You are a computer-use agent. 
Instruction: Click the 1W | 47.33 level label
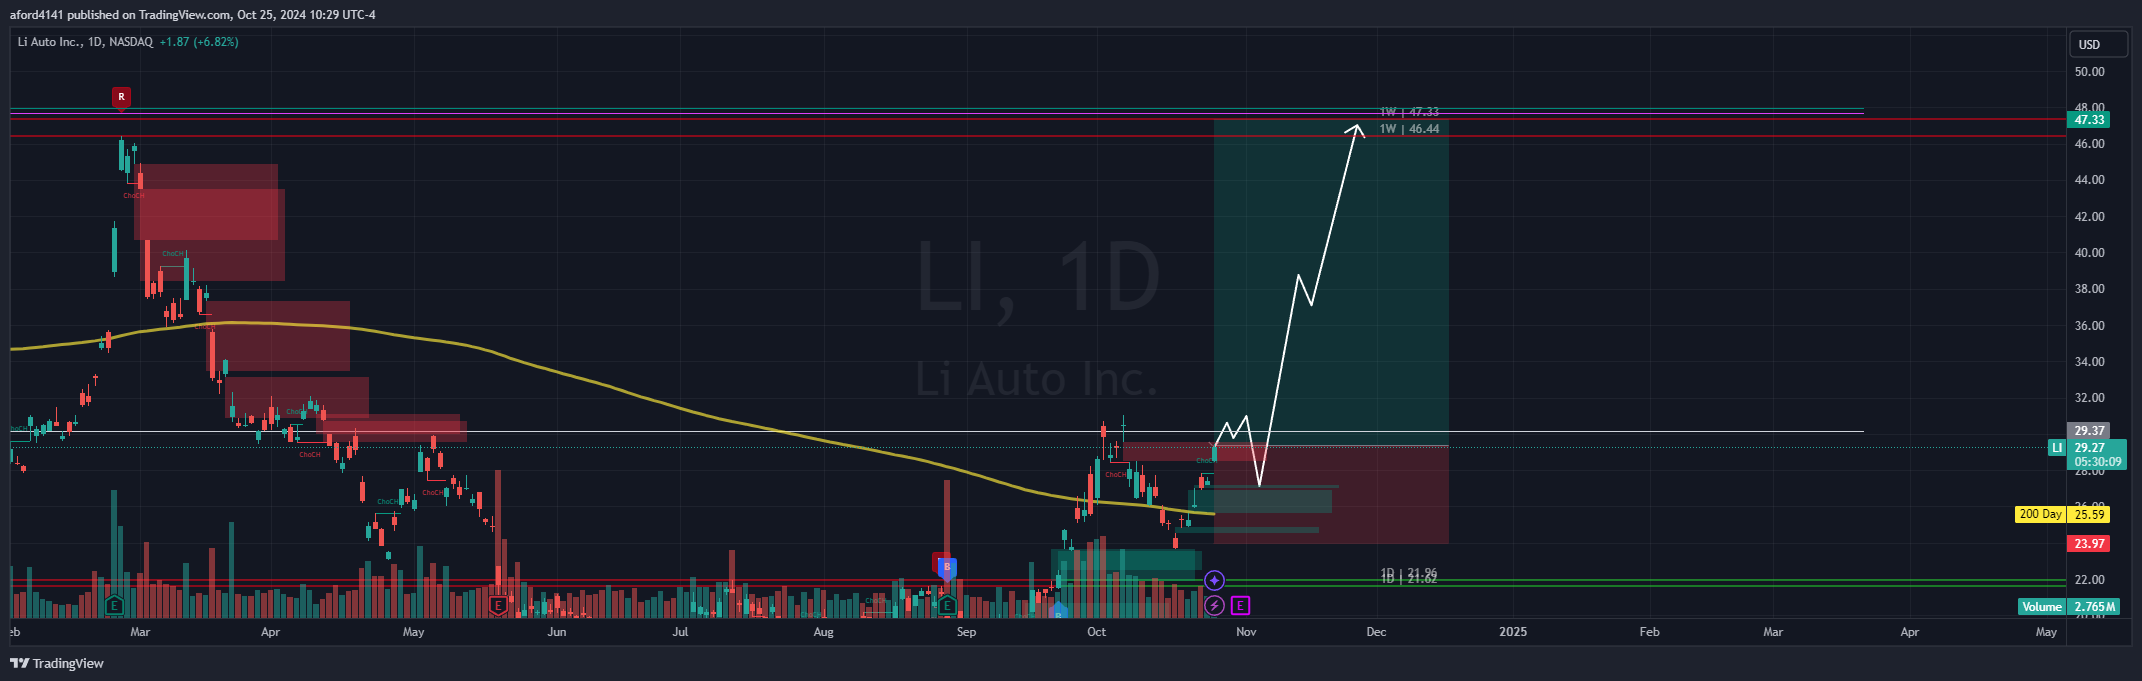[x=1409, y=112]
